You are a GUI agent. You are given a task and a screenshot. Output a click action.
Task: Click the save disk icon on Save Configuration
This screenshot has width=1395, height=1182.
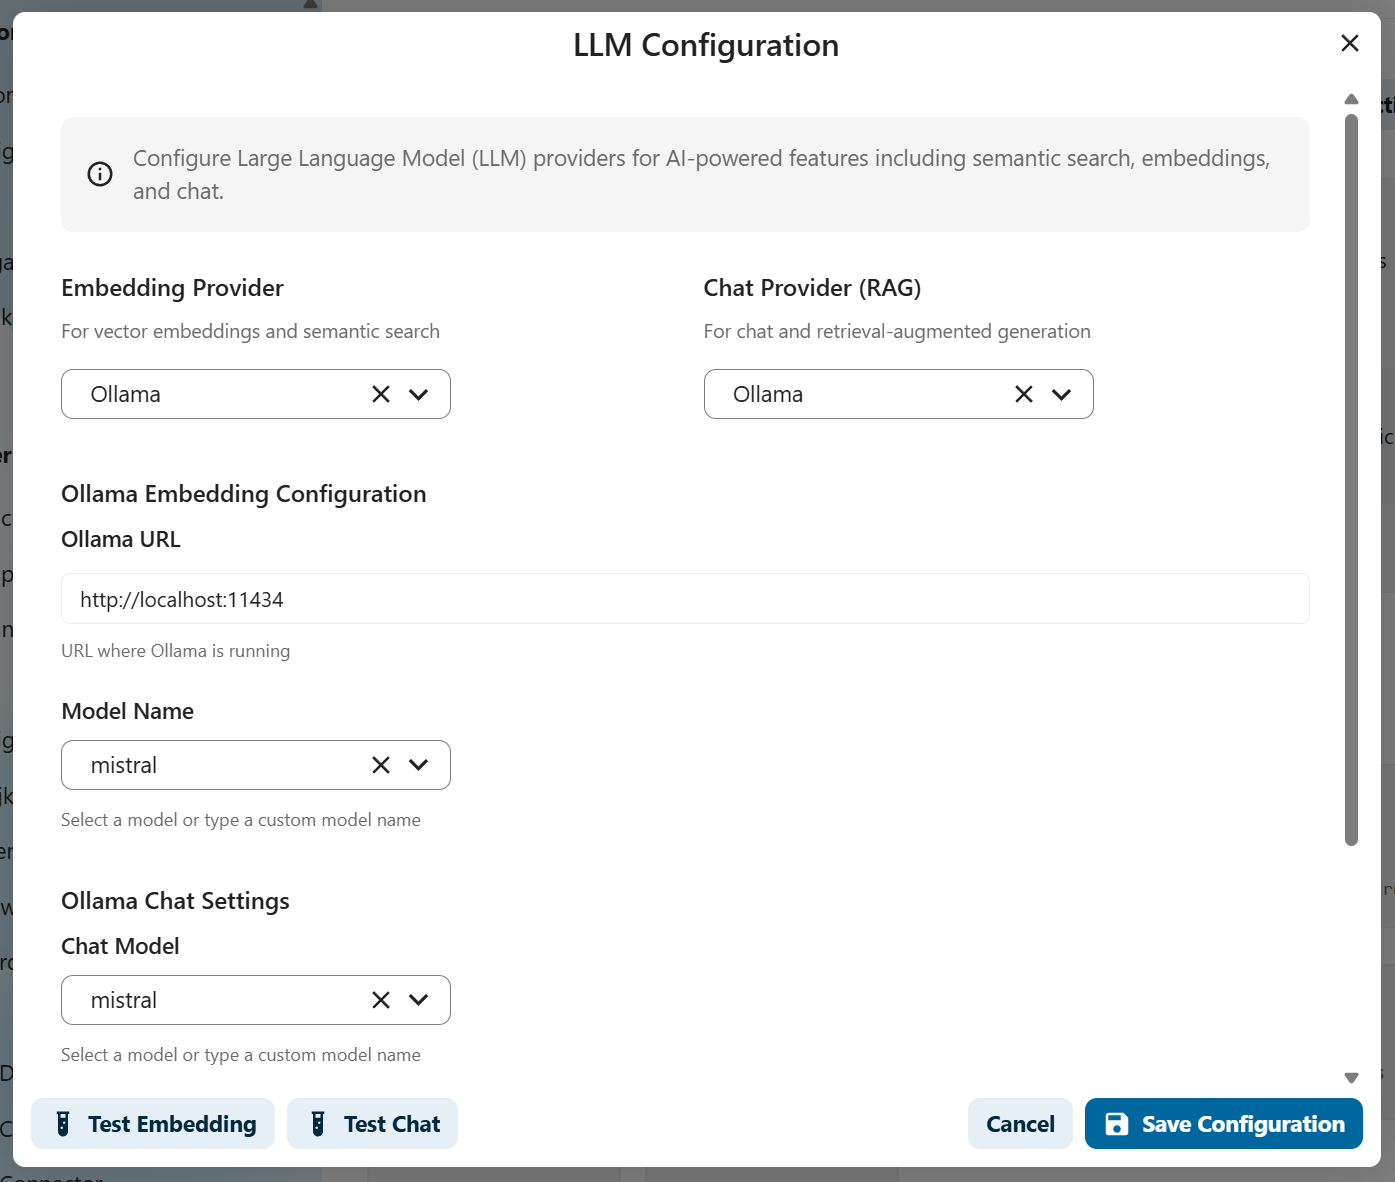(x=1115, y=1123)
